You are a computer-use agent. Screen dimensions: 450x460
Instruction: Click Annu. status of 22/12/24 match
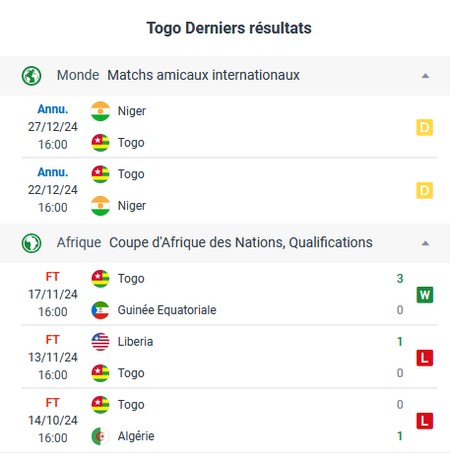point(53,172)
